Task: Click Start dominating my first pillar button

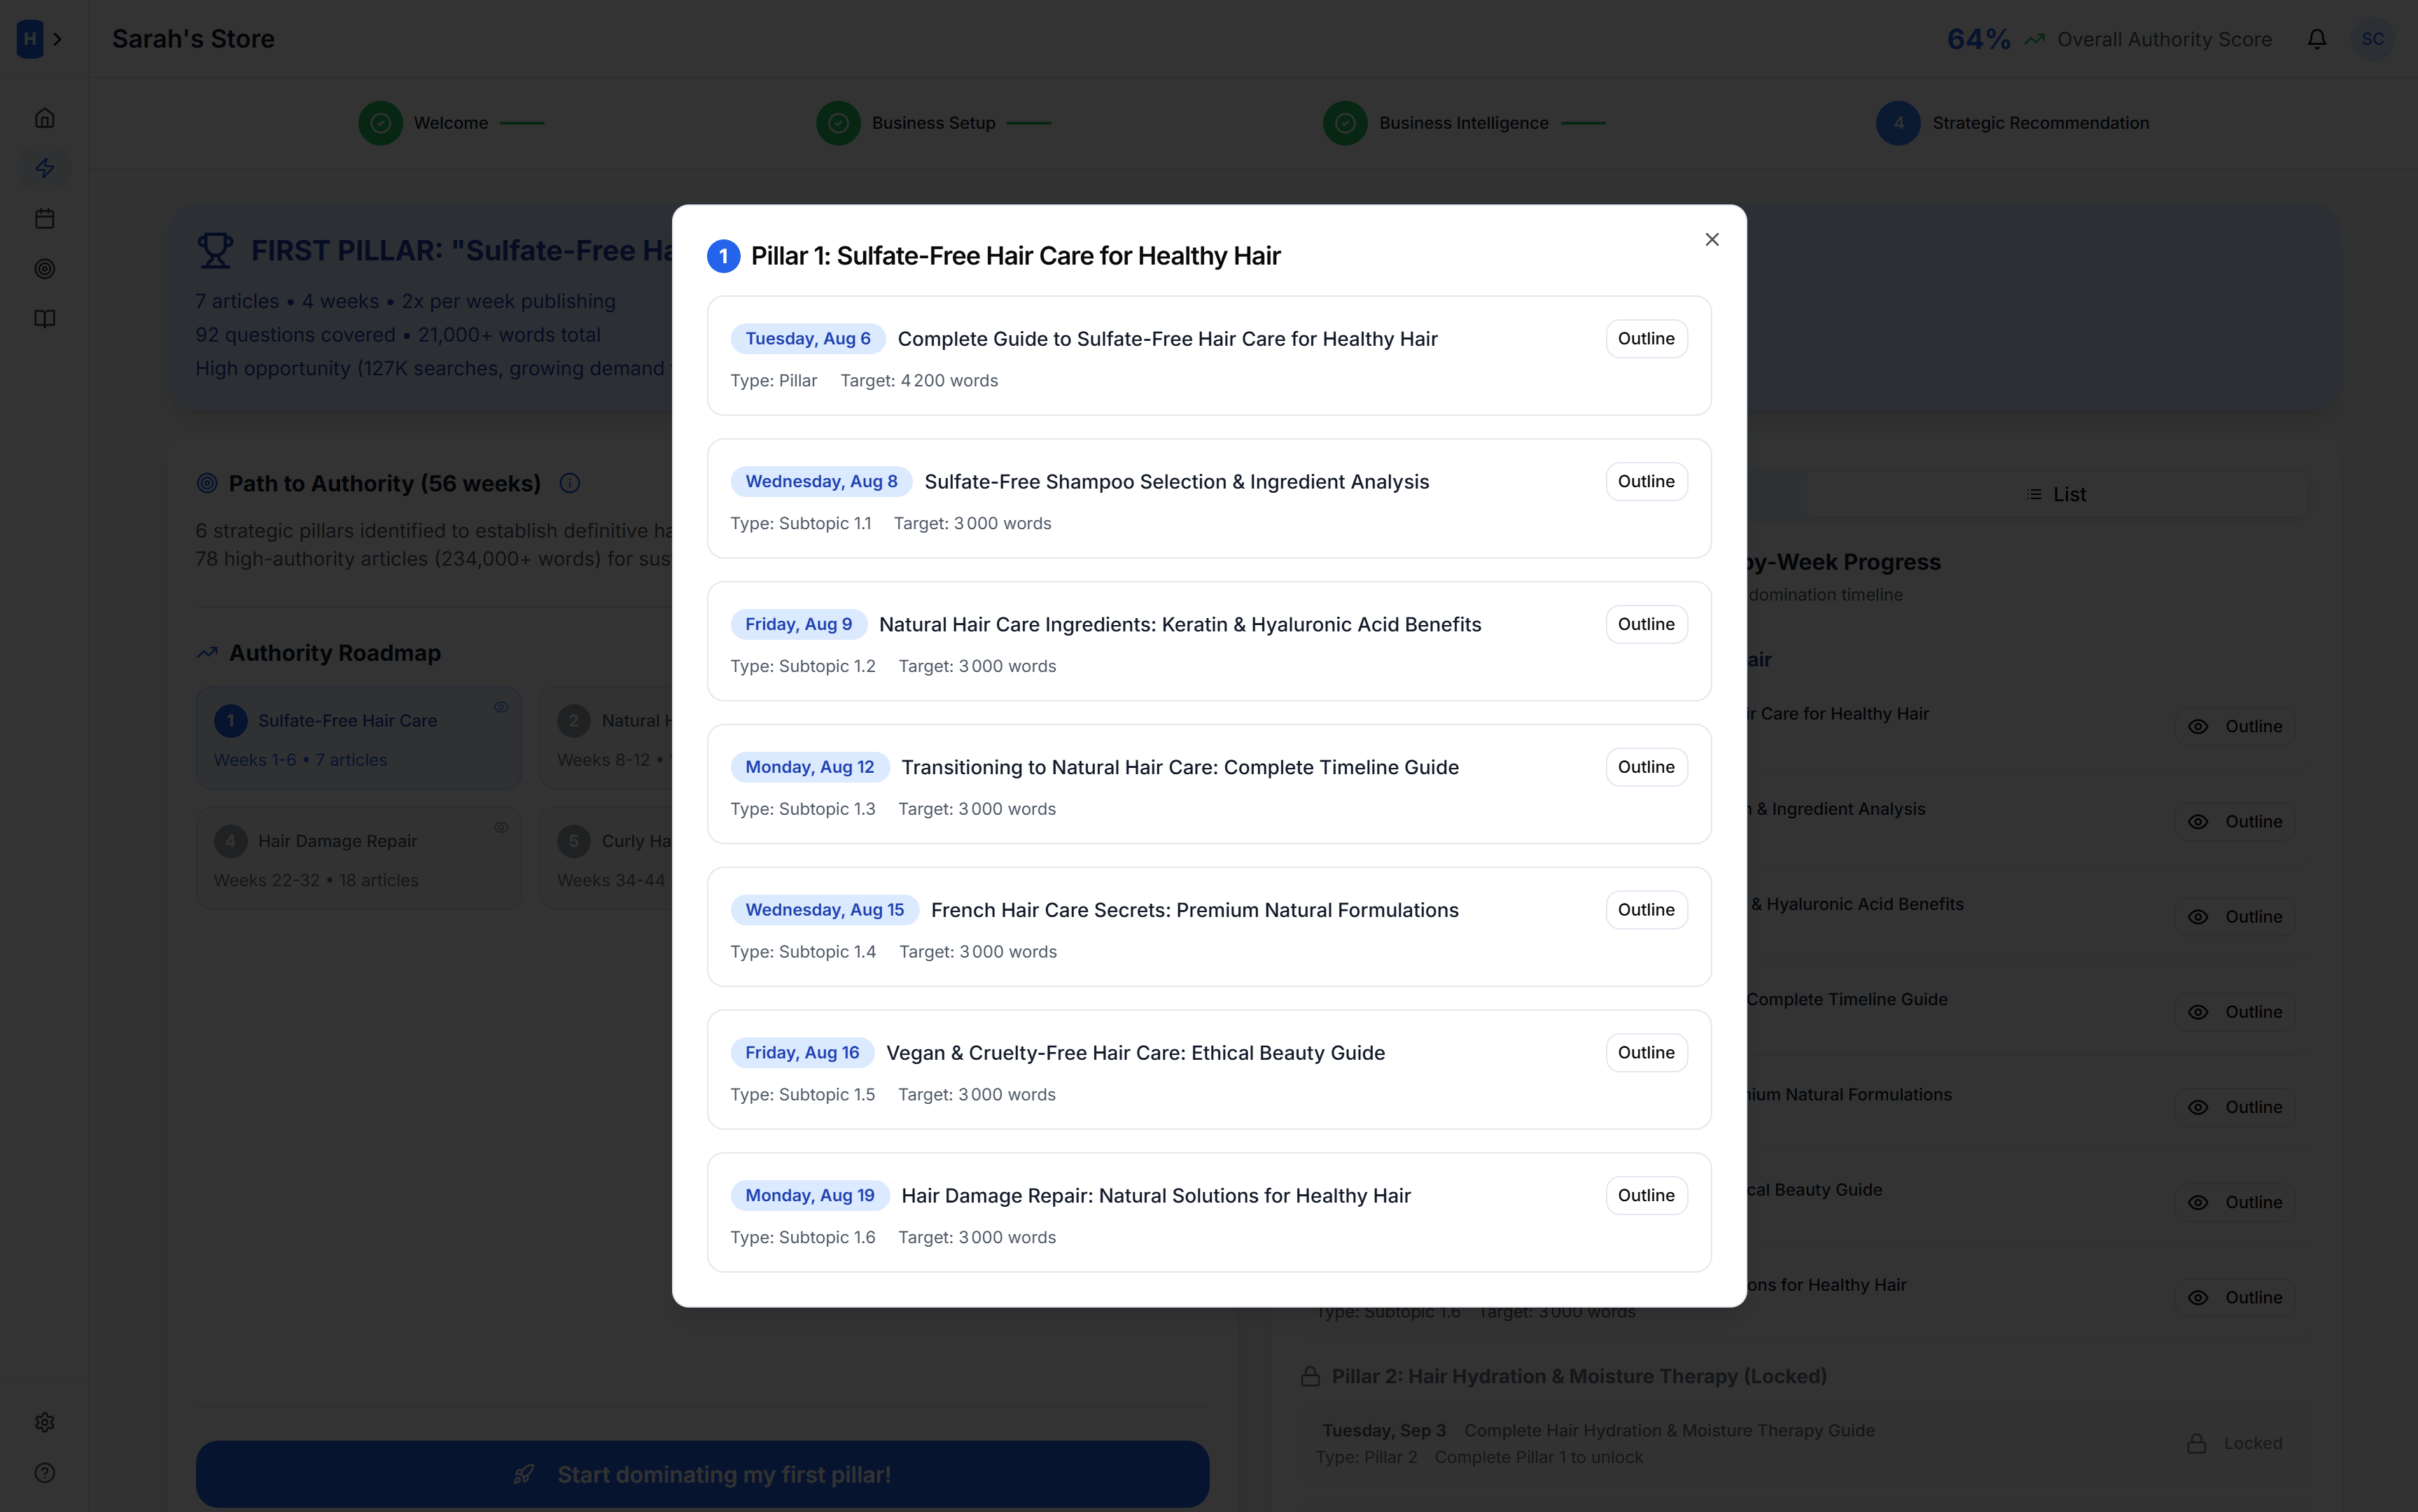Action: click(702, 1474)
